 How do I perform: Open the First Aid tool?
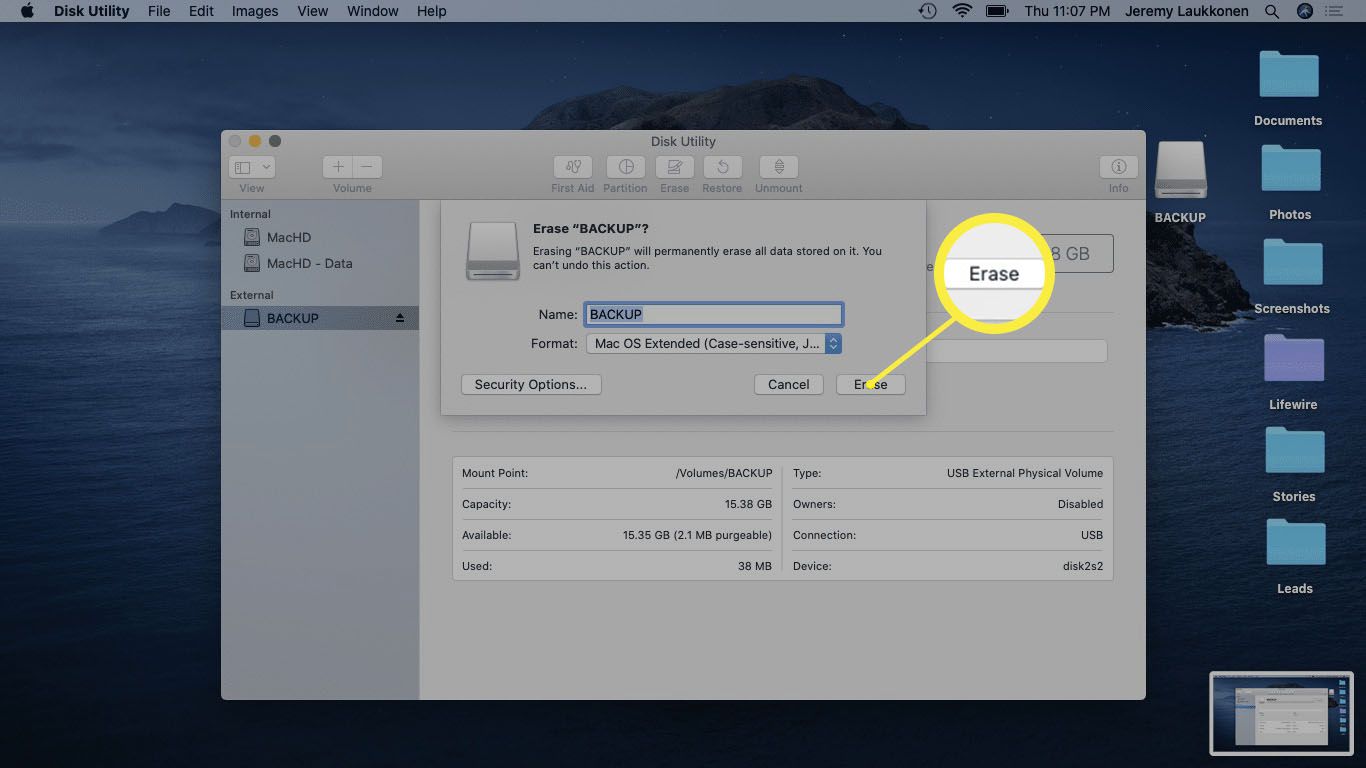[x=572, y=167]
